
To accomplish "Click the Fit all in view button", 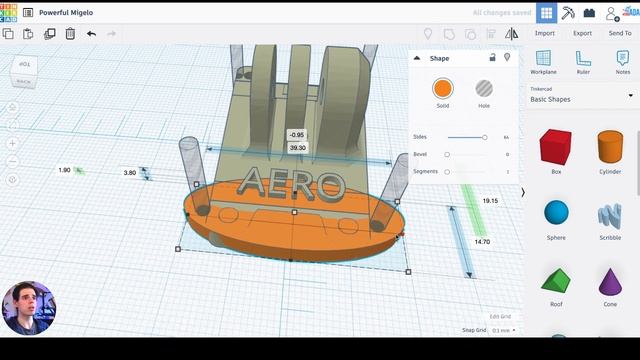I will point(12,125).
